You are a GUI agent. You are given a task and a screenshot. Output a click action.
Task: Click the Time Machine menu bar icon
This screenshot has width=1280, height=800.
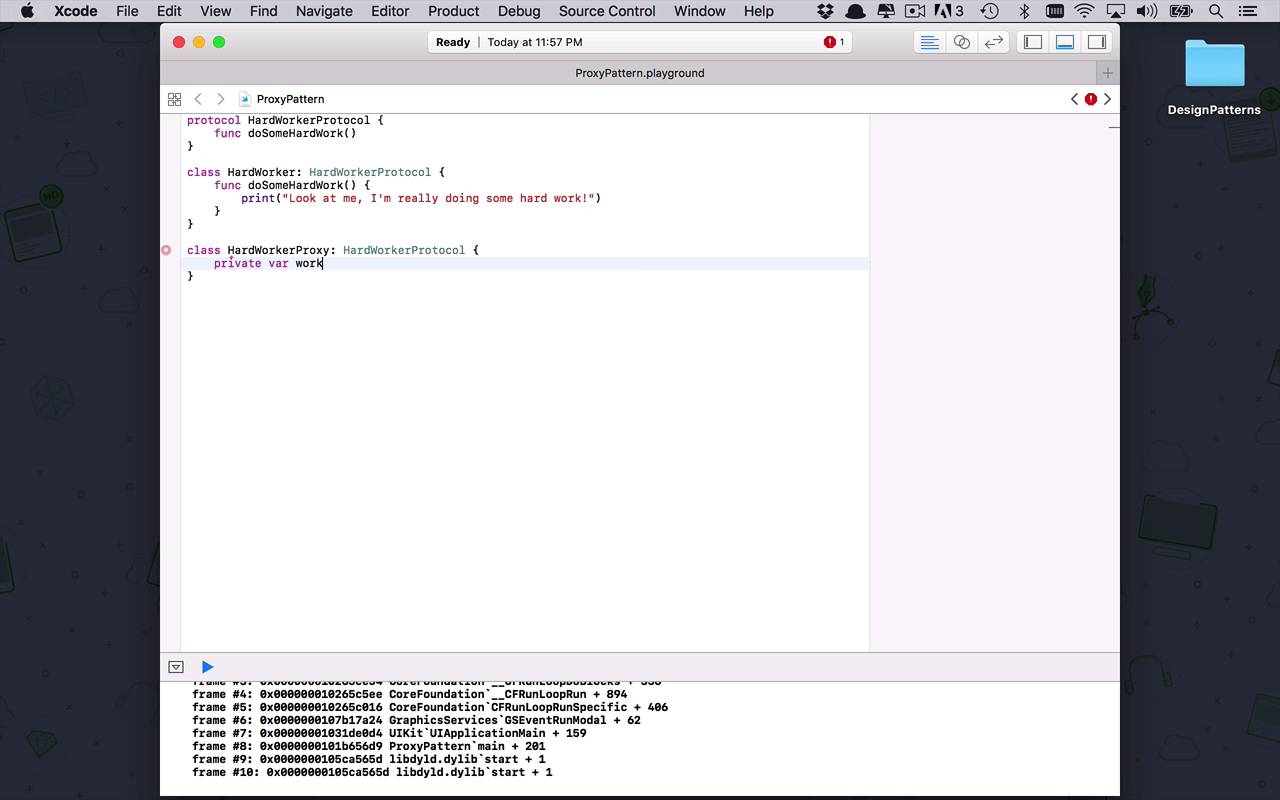[x=989, y=11]
